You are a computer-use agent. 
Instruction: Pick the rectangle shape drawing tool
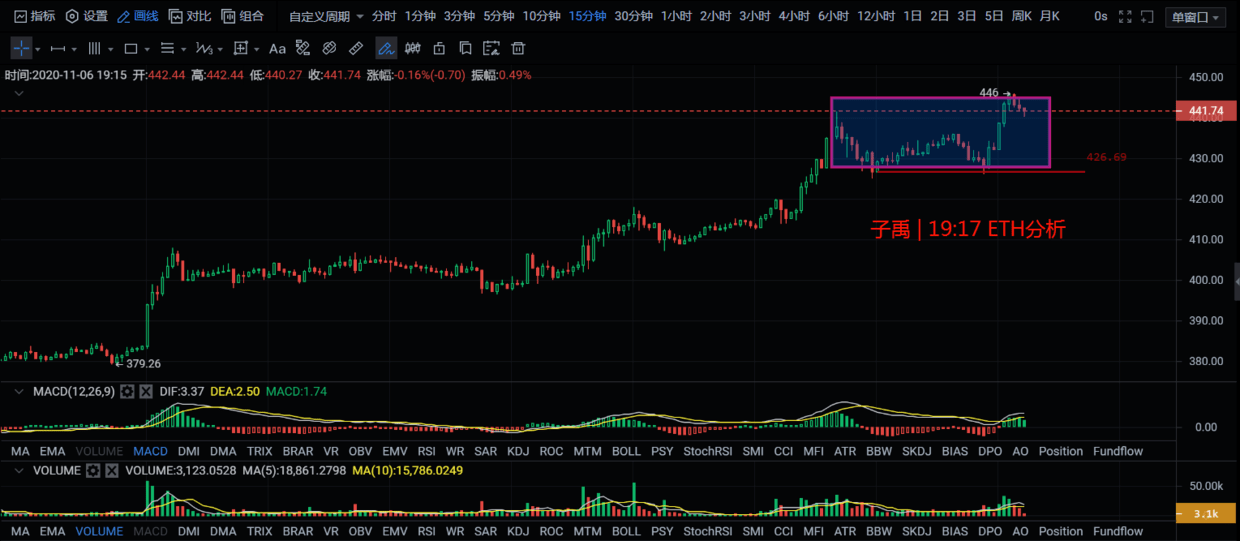[130, 48]
